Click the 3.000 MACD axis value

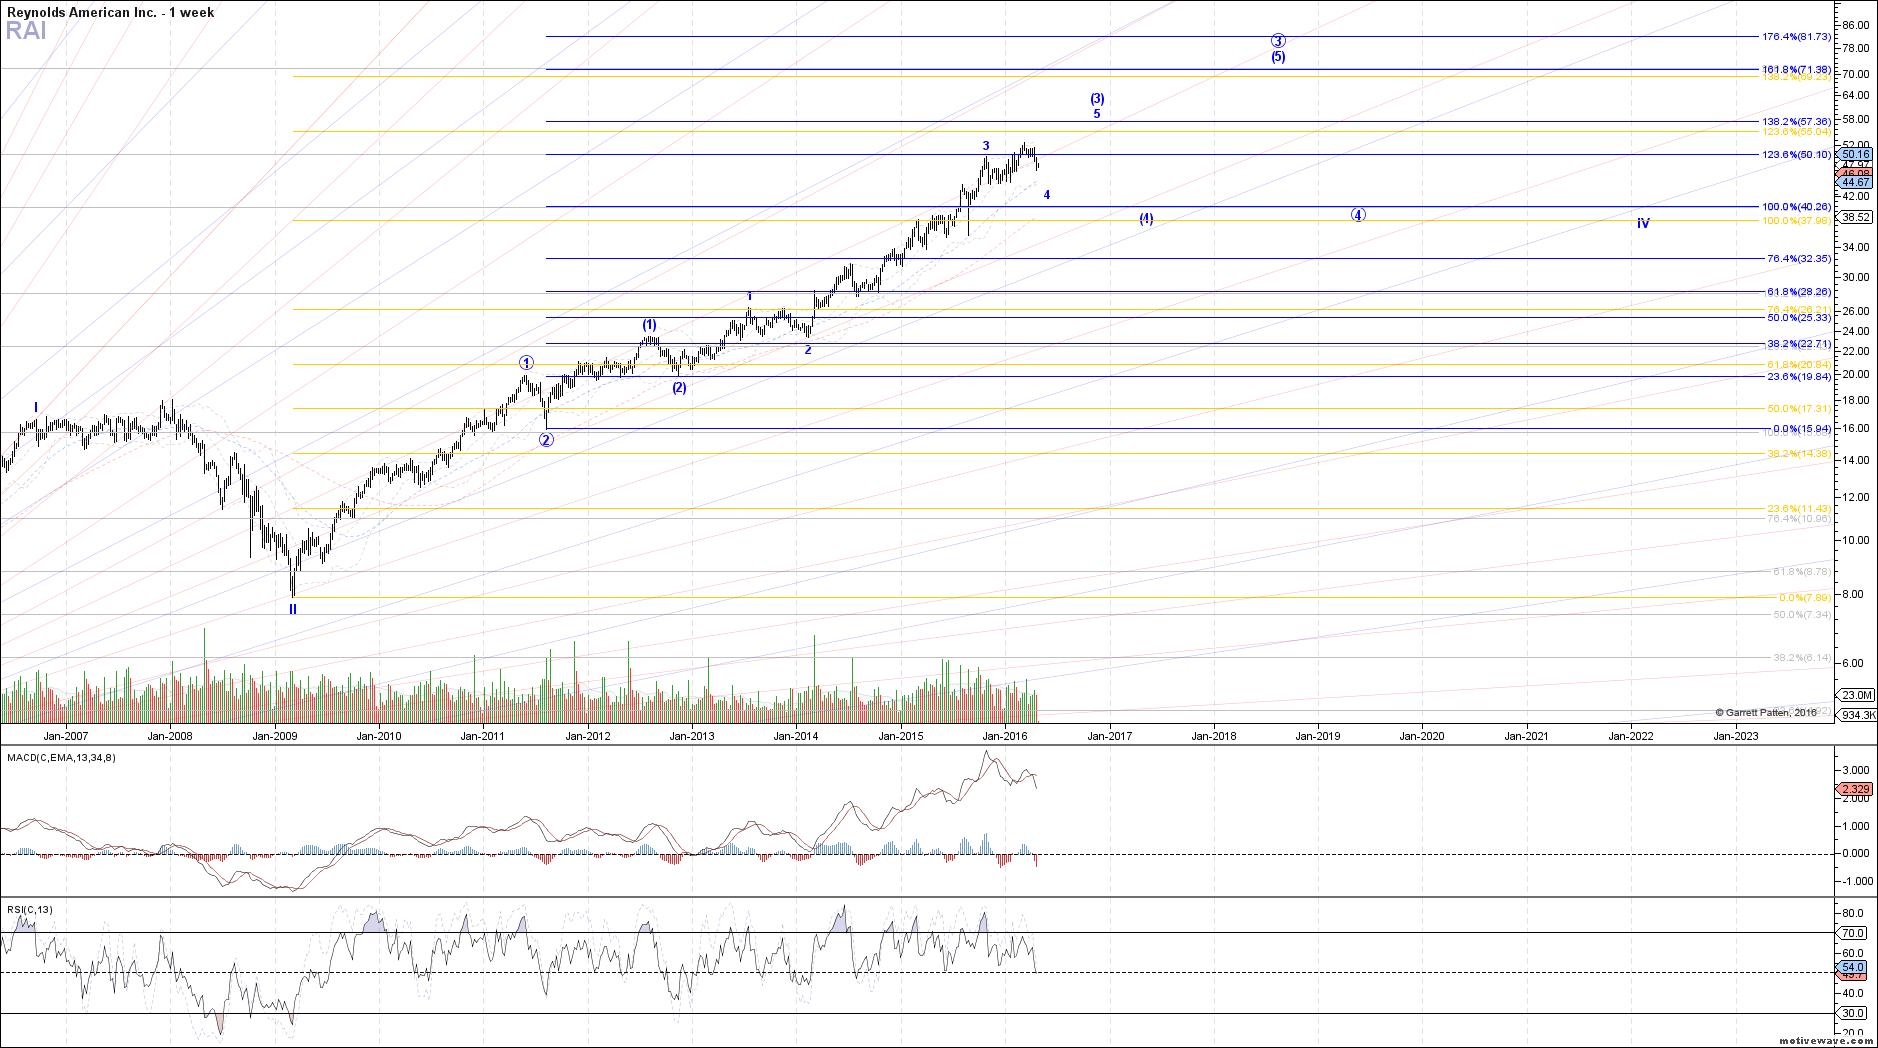click(1856, 770)
